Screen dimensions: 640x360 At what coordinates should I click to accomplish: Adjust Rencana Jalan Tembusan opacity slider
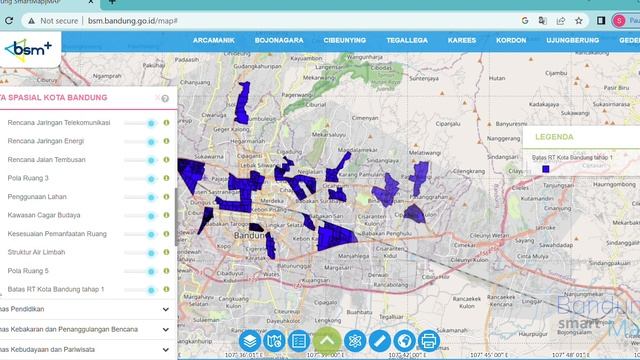pos(140,160)
